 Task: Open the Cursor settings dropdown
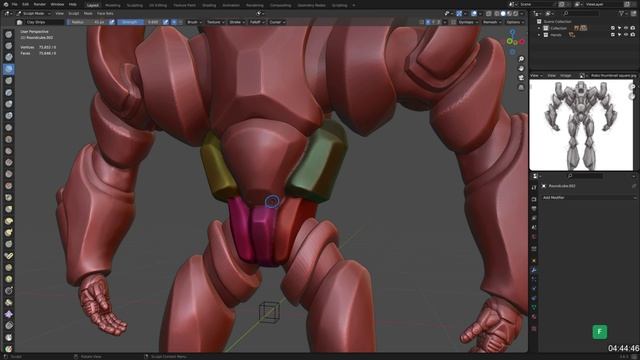point(277,22)
